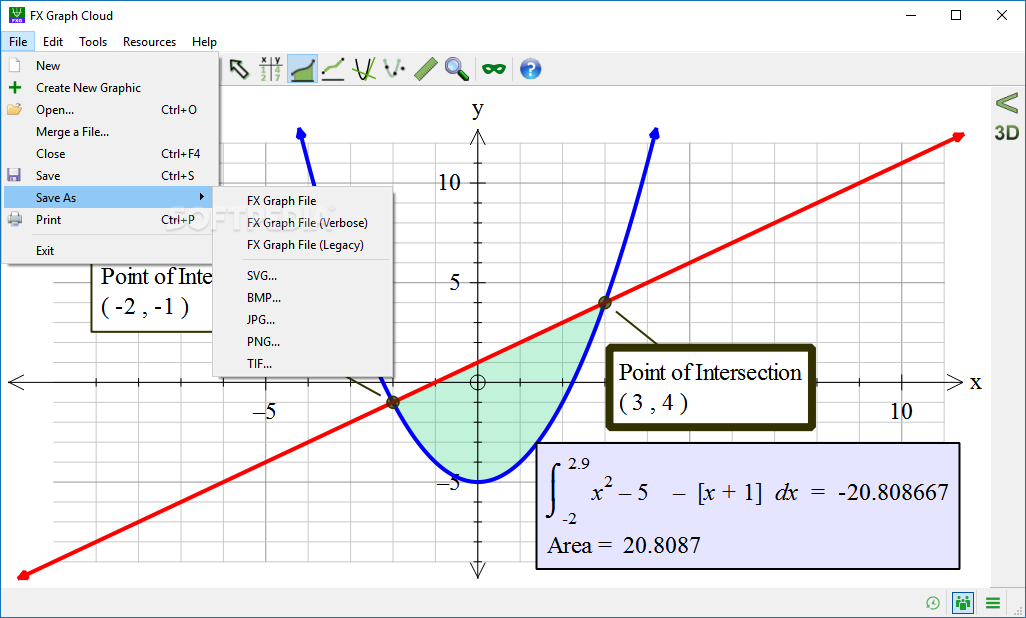Save as FX Graph File (Verbose)

pos(303,223)
